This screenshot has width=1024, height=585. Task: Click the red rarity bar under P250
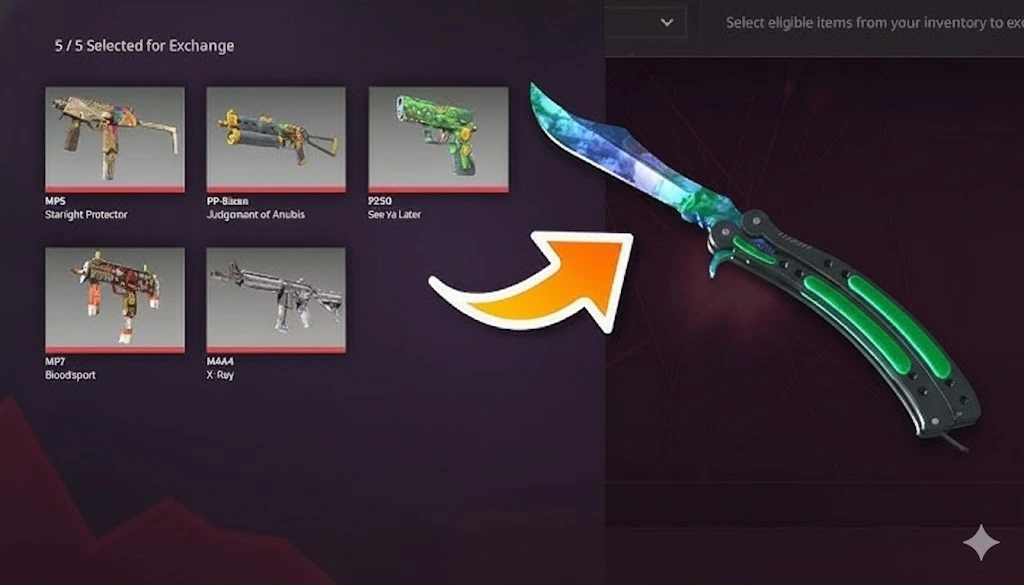click(x=438, y=189)
